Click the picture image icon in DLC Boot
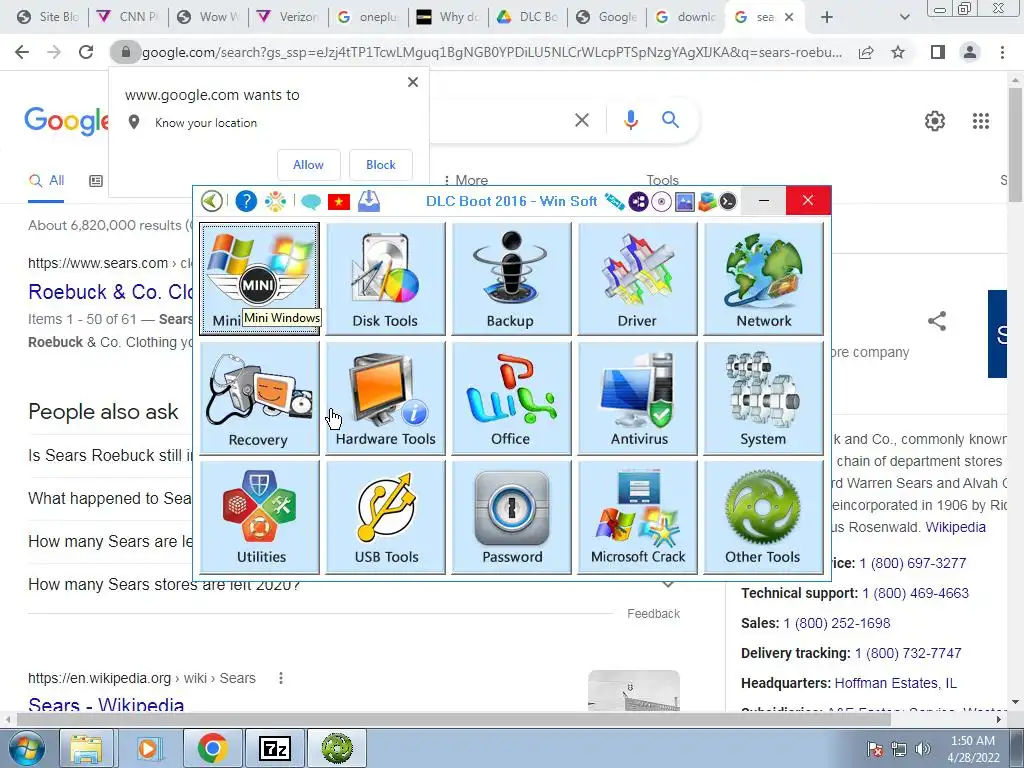Screen dimensions: 1024x768 684,201
